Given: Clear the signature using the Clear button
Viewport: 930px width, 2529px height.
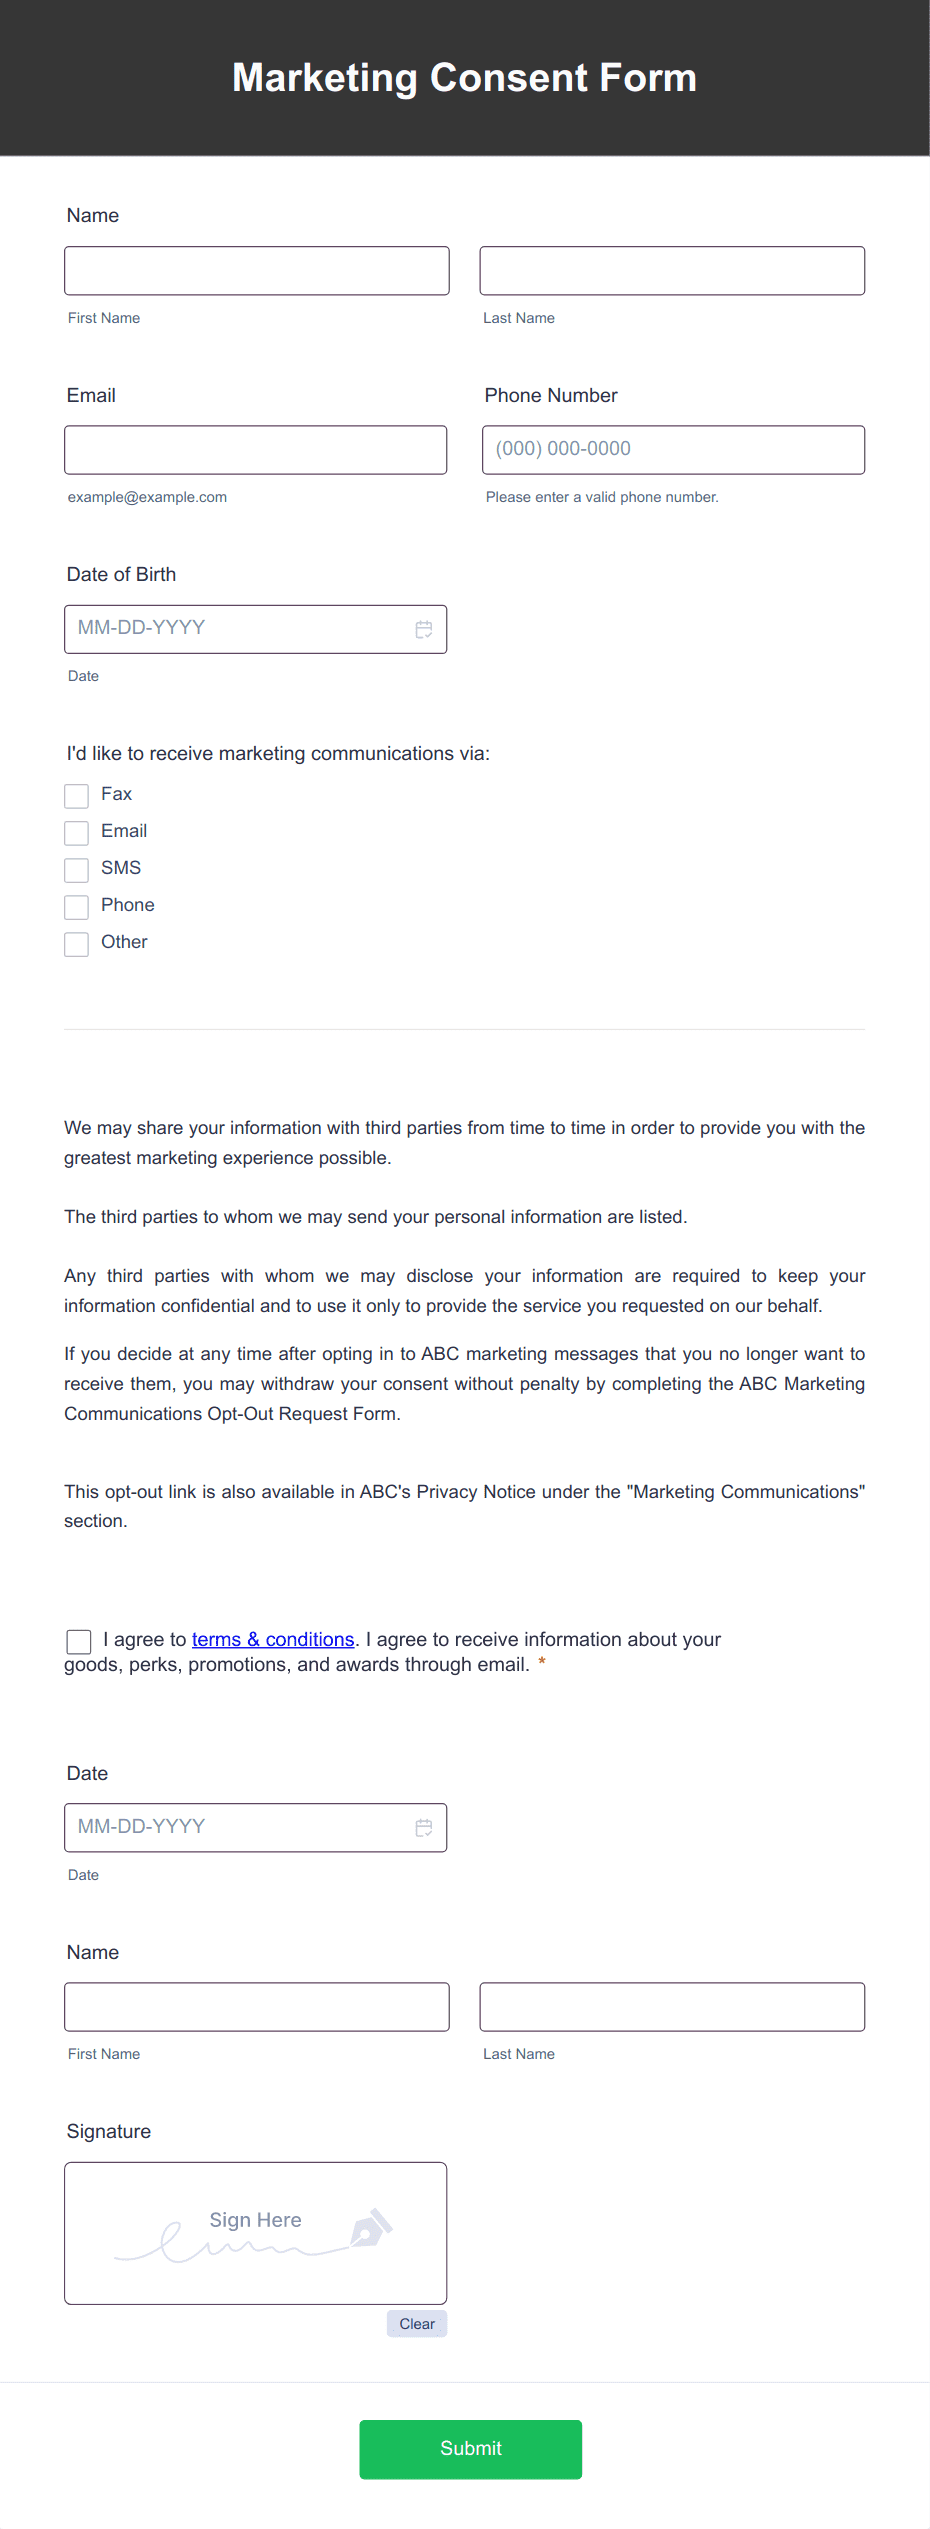Looking at the screenshot, I should (416, 2323).
